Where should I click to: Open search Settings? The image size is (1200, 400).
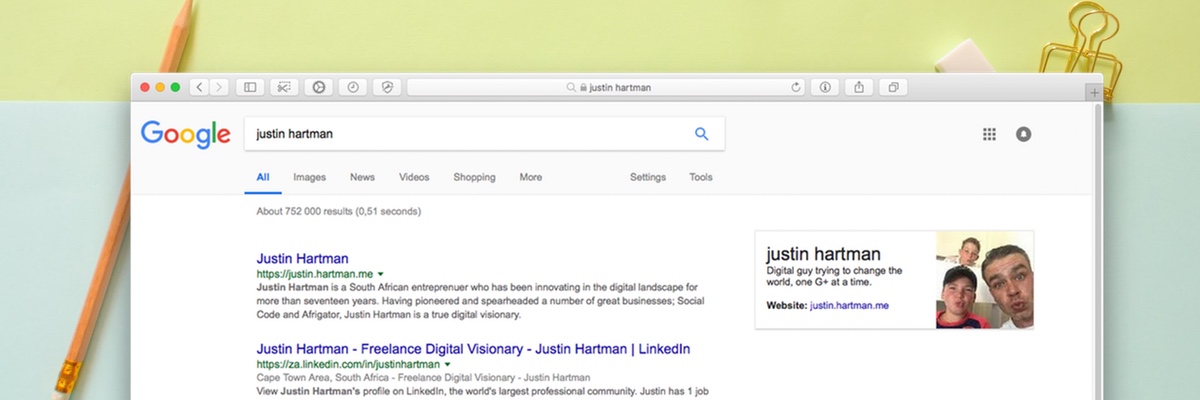pos(648,177)
